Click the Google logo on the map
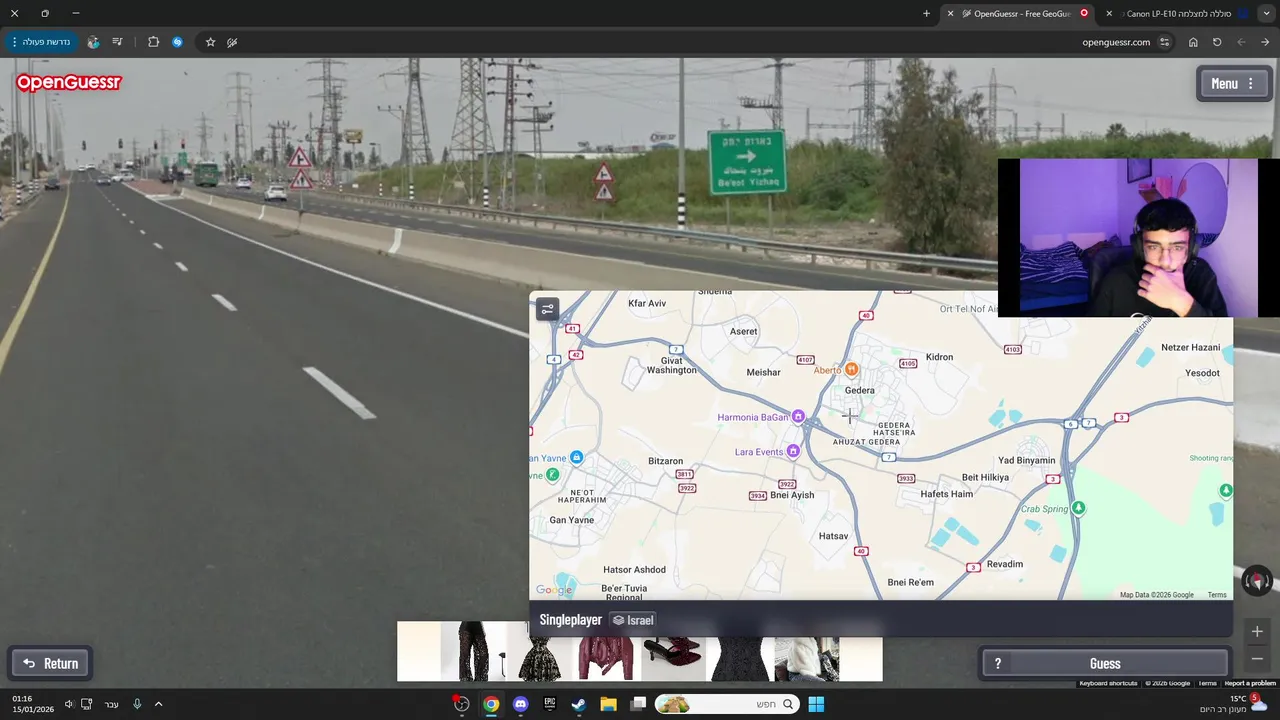The image size is (1280, 720). pos(554,590)
